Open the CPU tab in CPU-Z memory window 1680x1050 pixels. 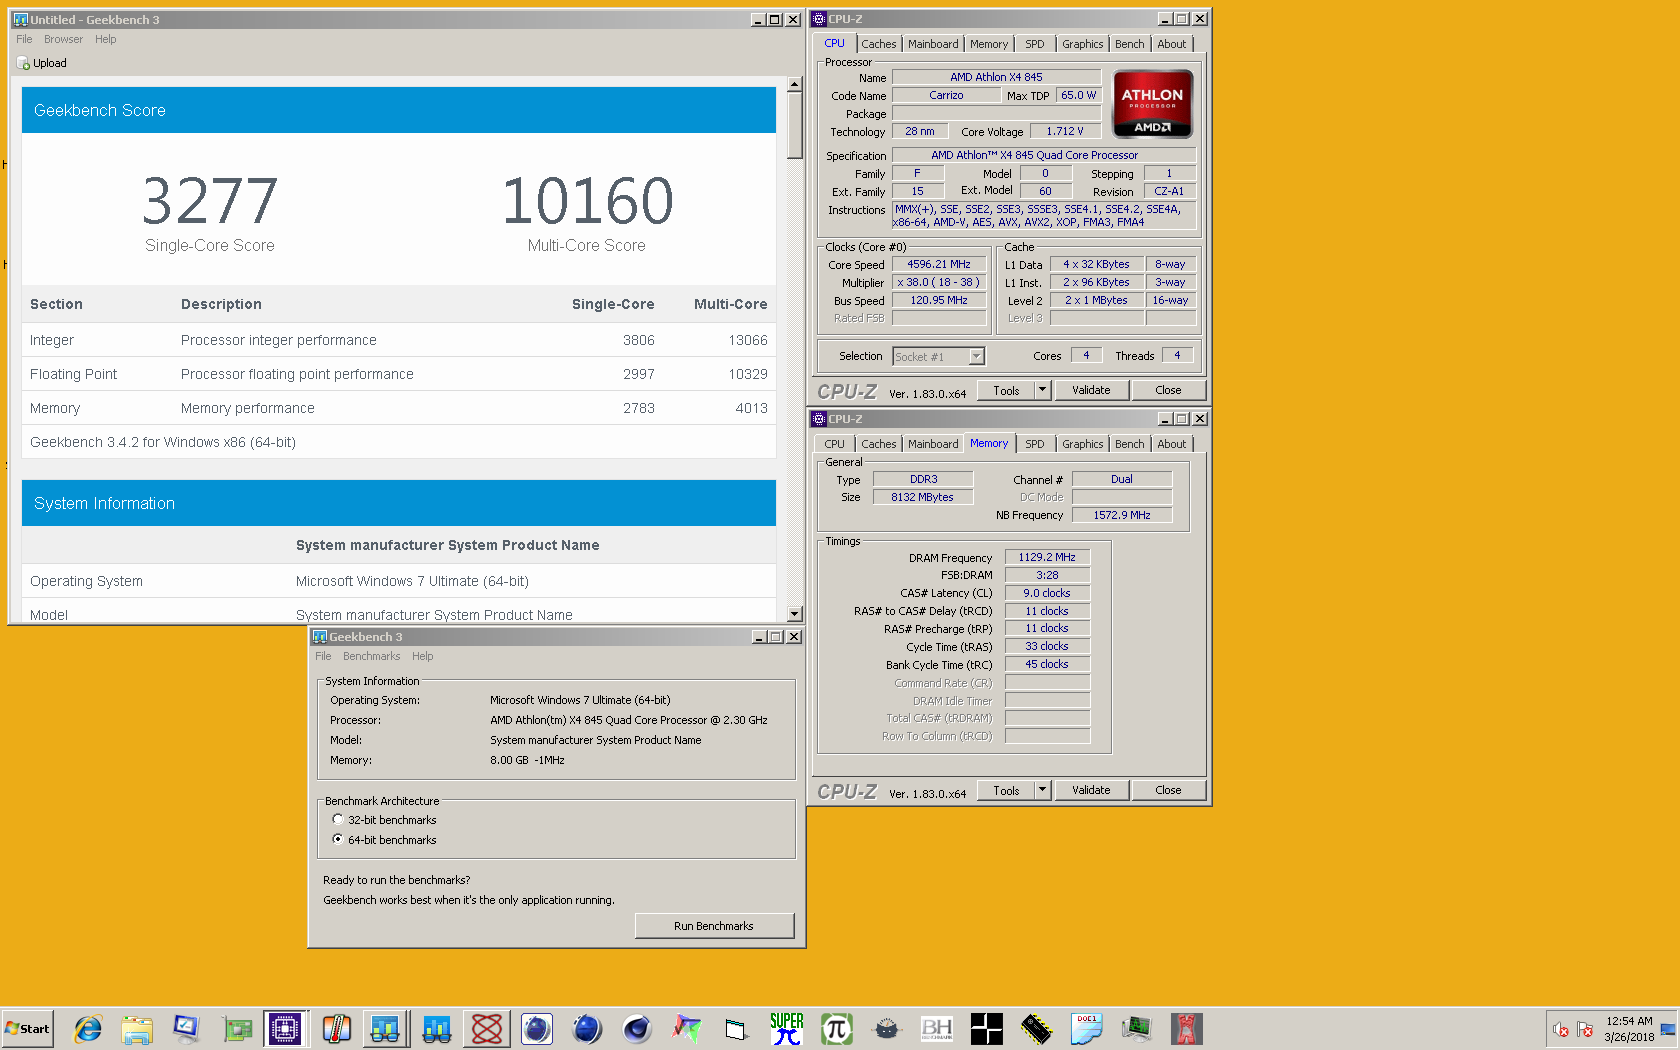coord(835,444)
